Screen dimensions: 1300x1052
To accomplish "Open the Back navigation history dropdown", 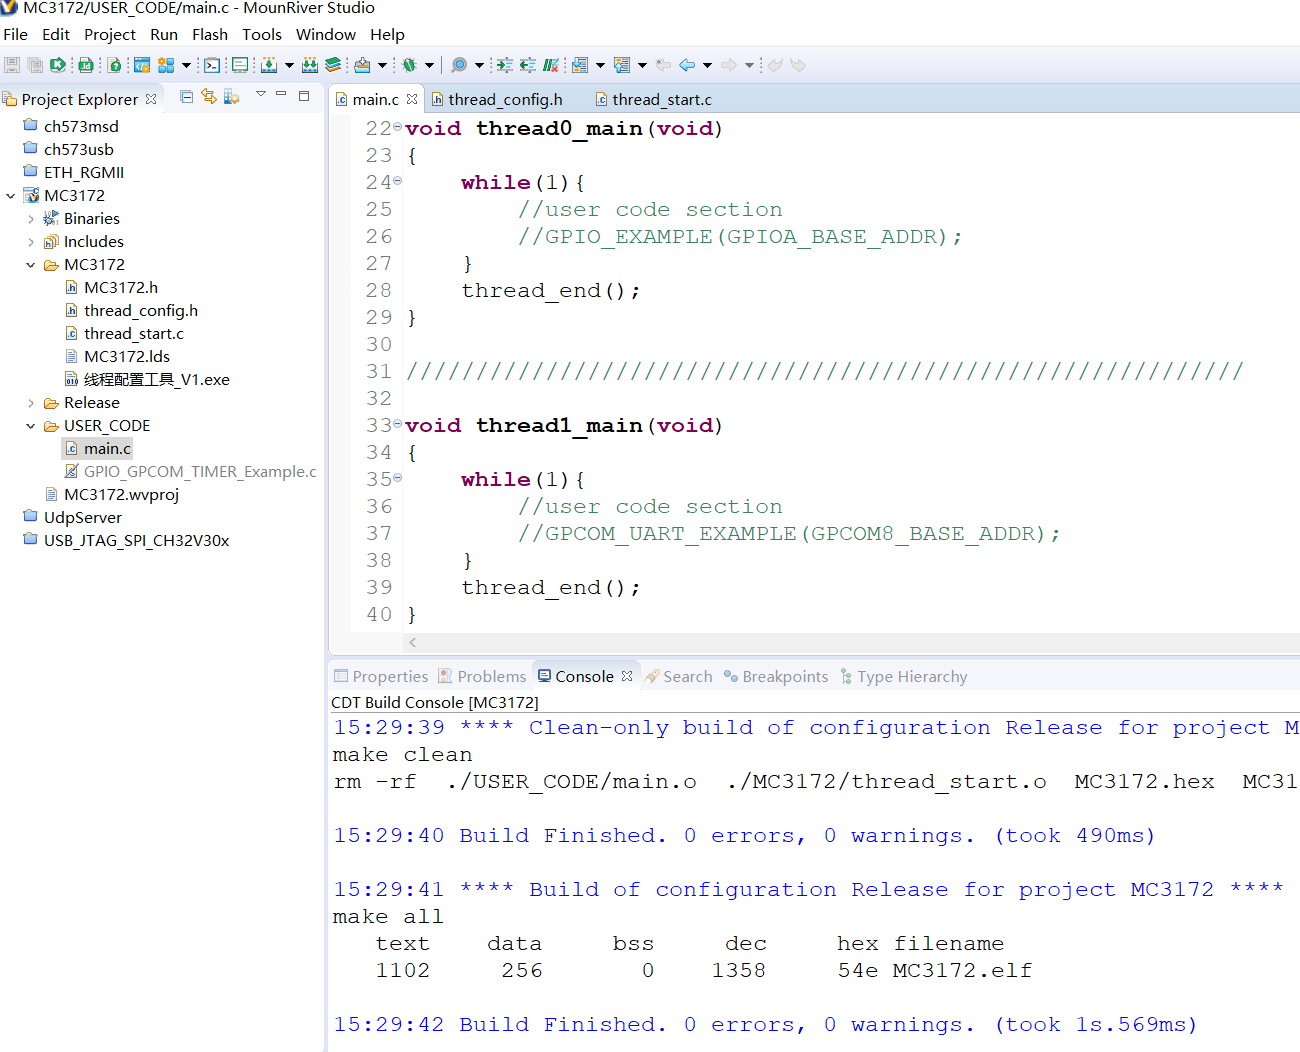I will pyautogui.click(x=707, y=65).
